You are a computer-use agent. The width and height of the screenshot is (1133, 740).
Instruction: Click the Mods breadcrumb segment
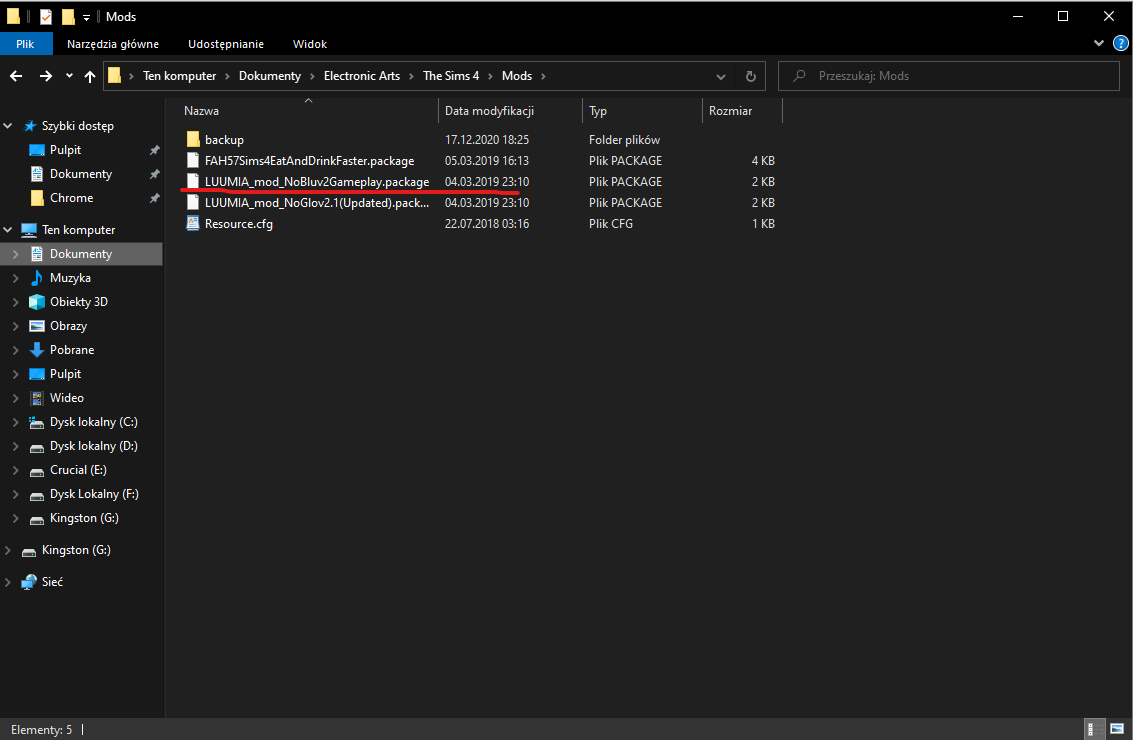[517, 76]
